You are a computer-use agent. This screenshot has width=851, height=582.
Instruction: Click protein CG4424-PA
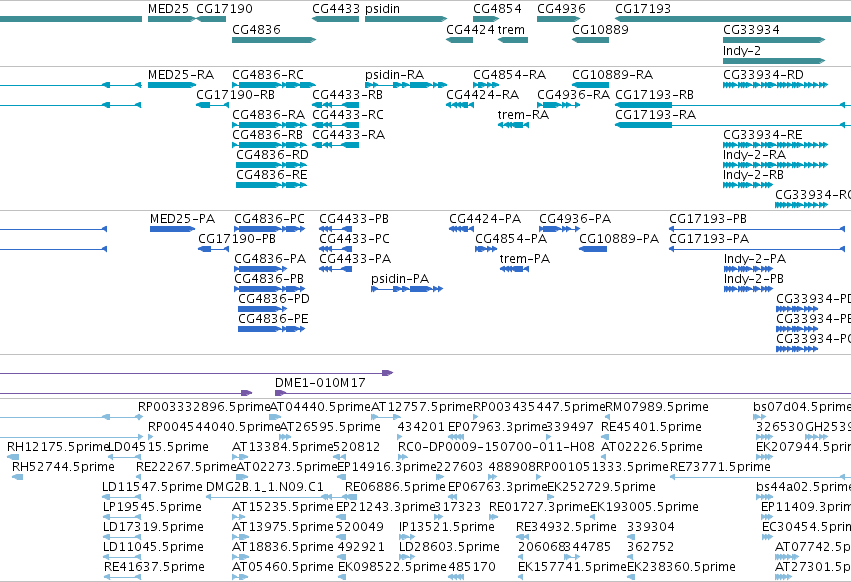(x=461, y=229)
